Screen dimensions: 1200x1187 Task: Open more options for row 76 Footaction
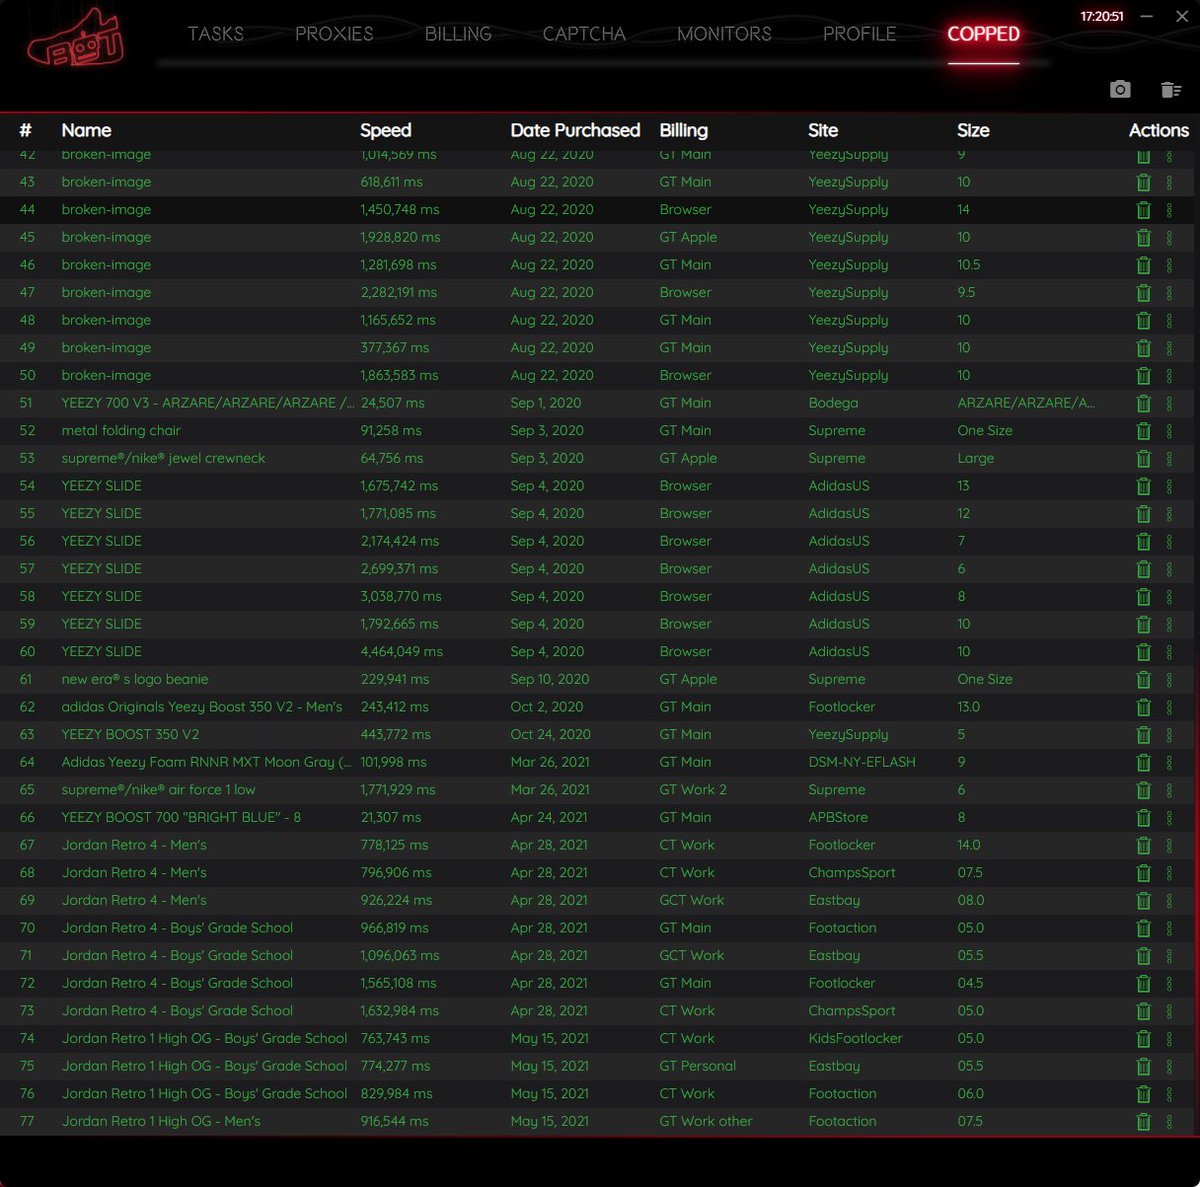point(1169,1094)
